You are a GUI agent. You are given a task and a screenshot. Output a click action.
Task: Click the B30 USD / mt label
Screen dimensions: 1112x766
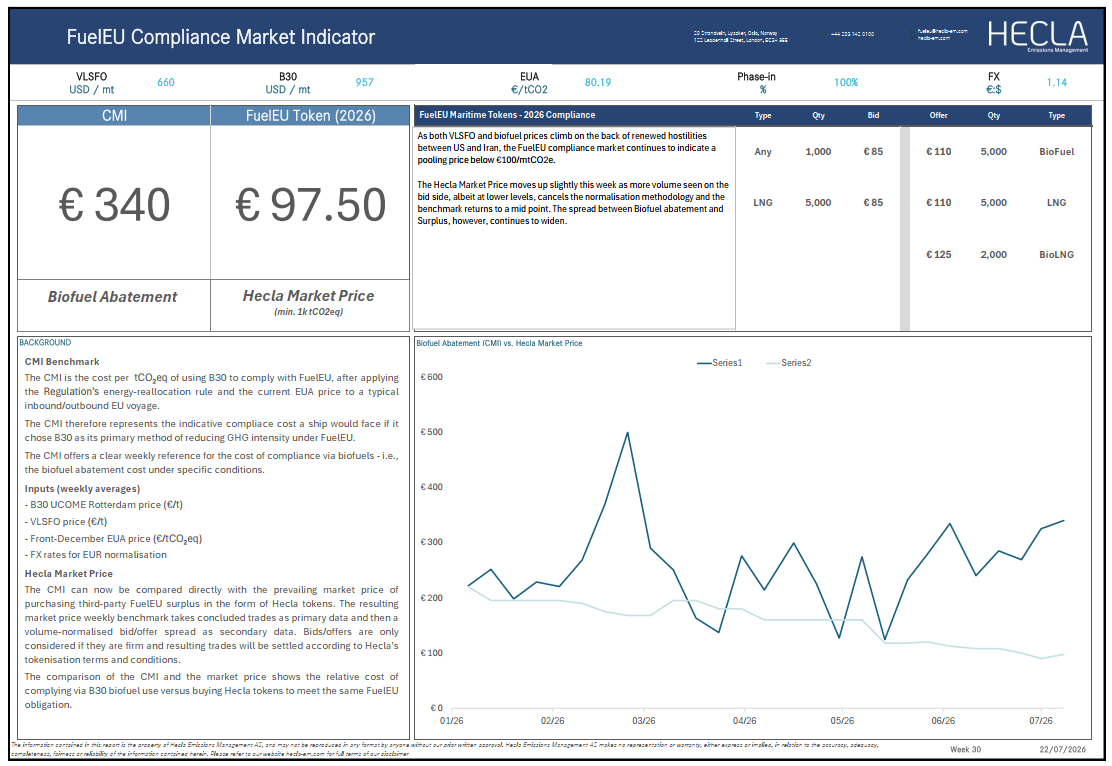point(288,83)
